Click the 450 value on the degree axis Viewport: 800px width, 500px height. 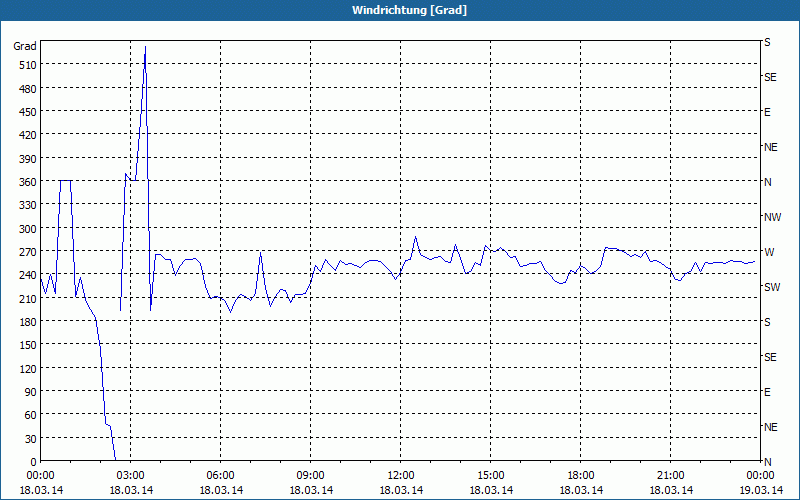[x=28, y=112]
